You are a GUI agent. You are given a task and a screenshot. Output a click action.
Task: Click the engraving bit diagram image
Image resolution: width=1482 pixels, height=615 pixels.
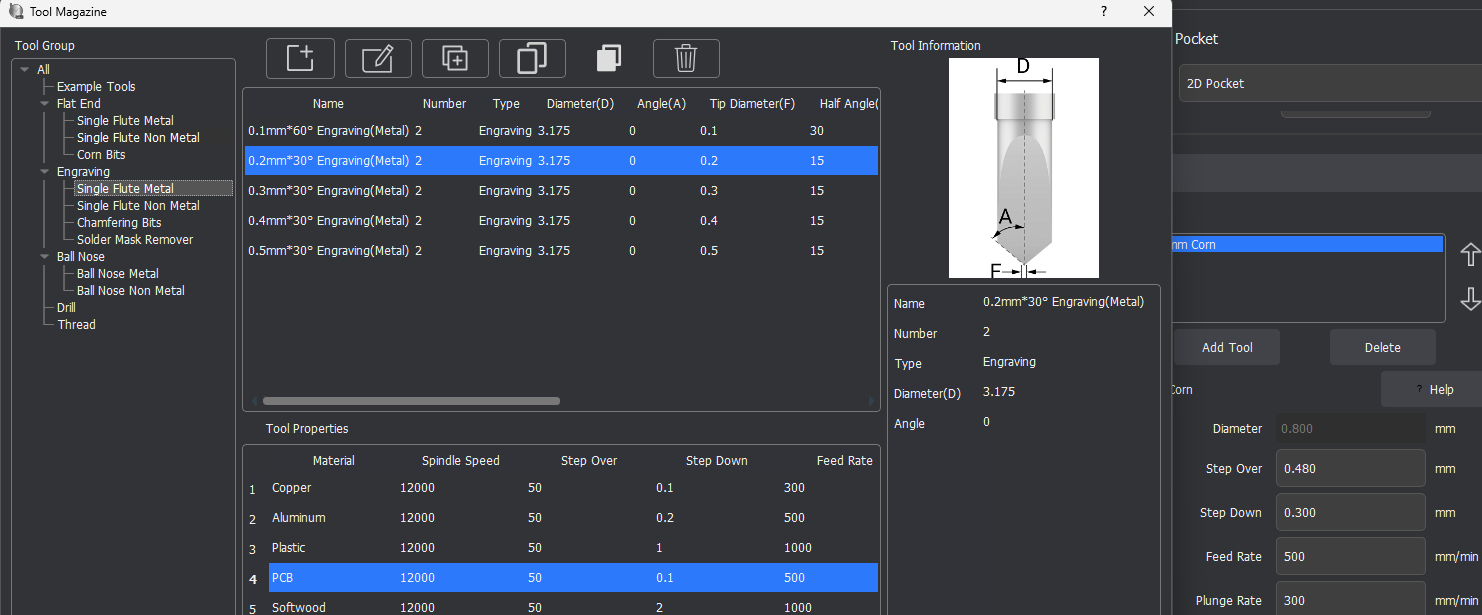pyautogui.click(x=1024, y=168)
